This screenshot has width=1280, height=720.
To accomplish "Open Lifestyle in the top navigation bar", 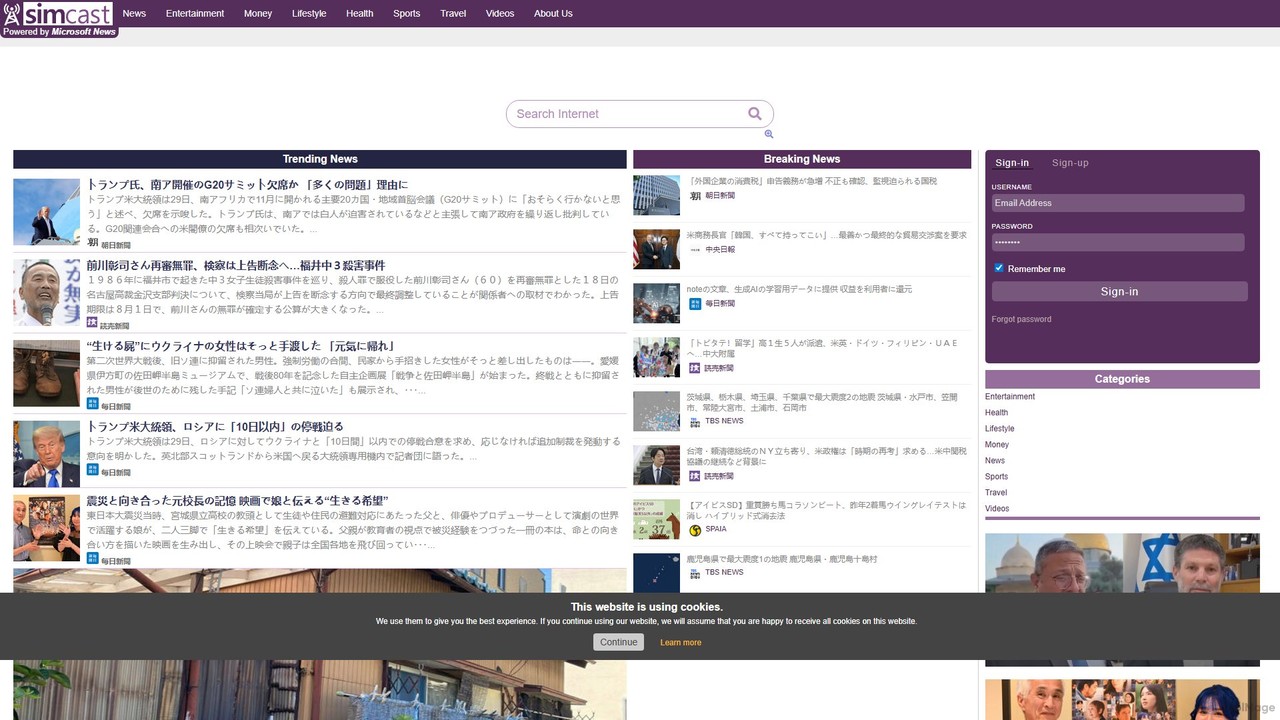I will click(x=309, y=14).
